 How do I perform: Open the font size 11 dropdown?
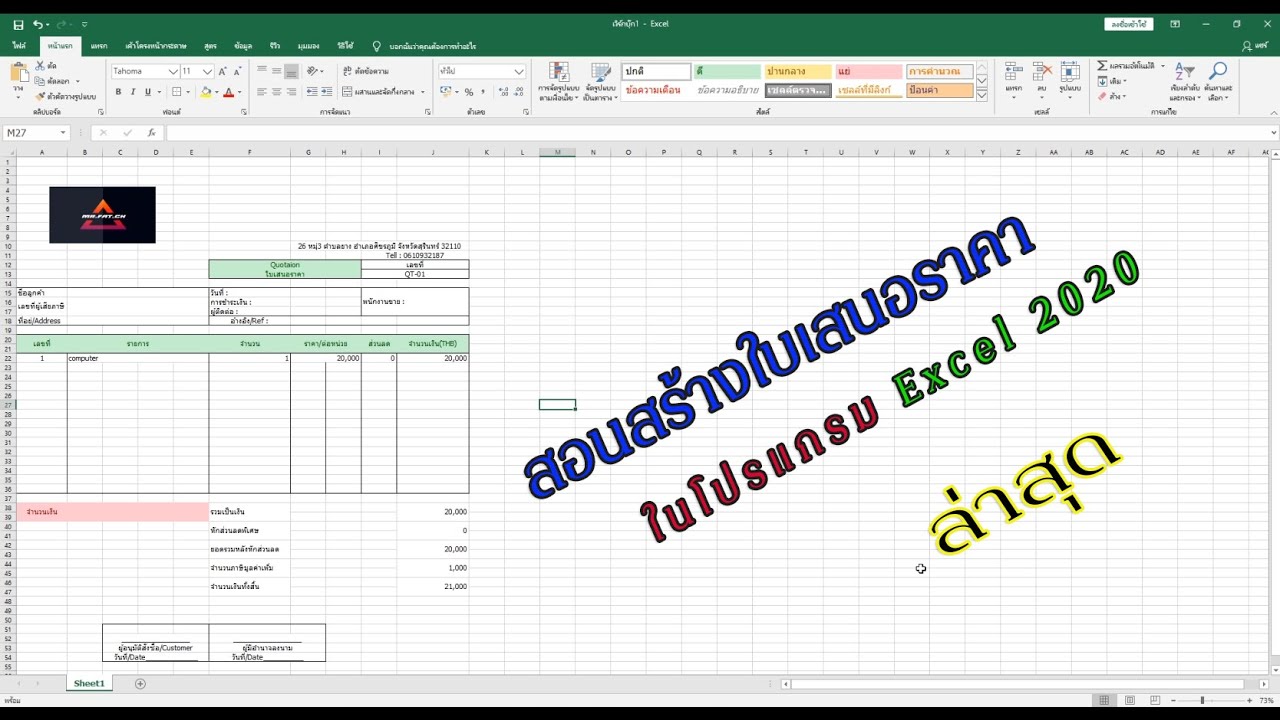[x=207, y=71]
